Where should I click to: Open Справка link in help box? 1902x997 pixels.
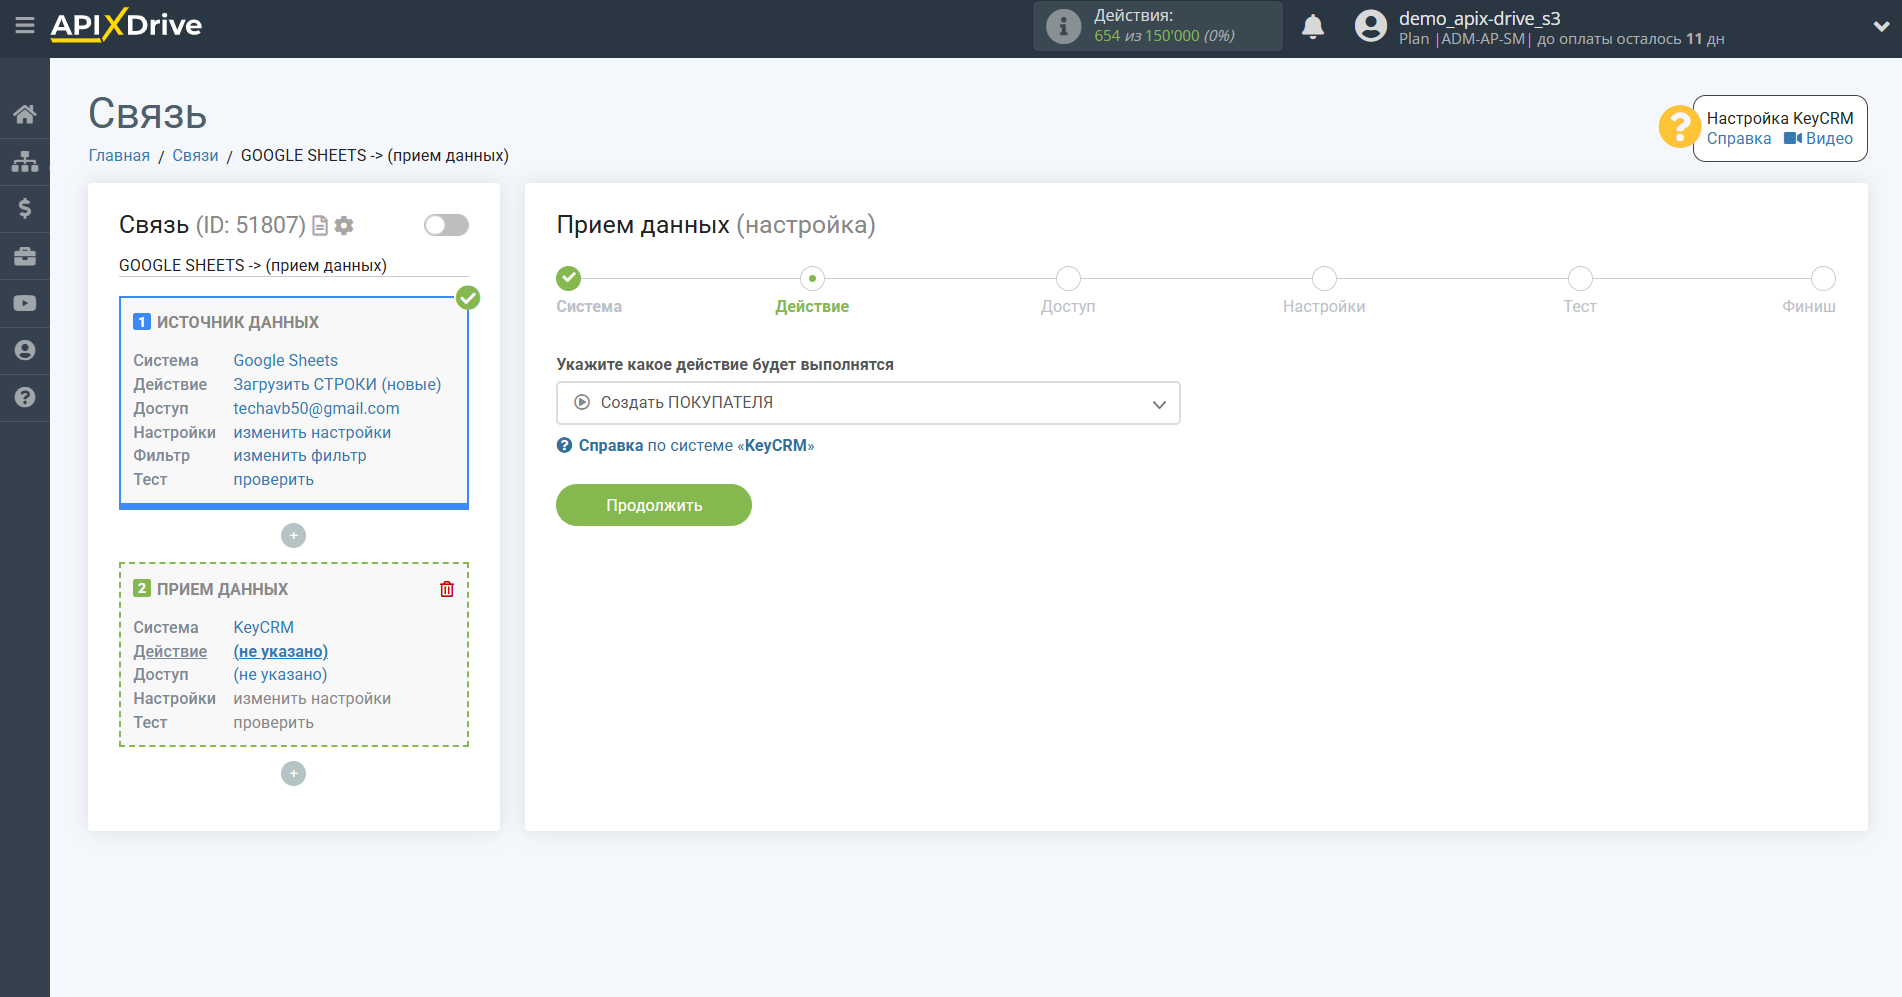pos(1739,139)
